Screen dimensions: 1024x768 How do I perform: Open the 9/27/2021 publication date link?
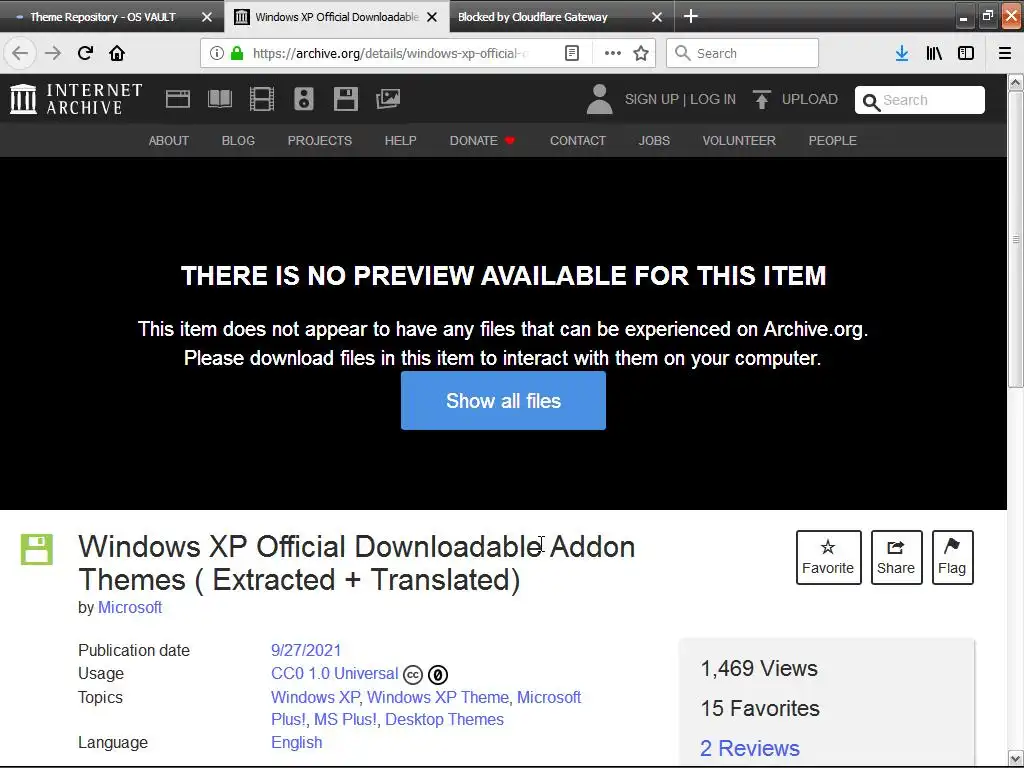(x=306, y=650)
